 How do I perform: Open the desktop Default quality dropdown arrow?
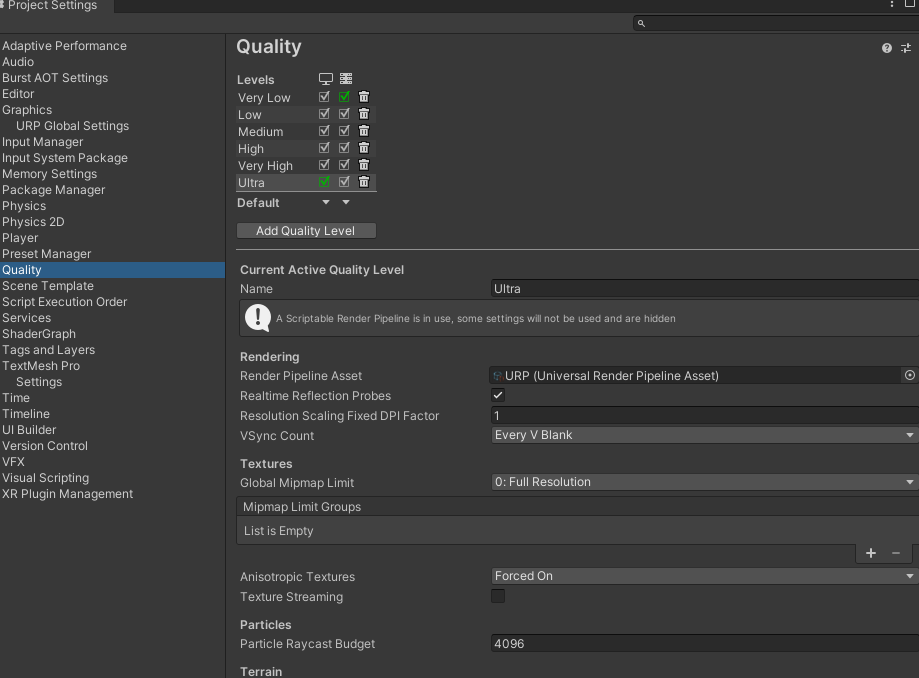point(325,201)
